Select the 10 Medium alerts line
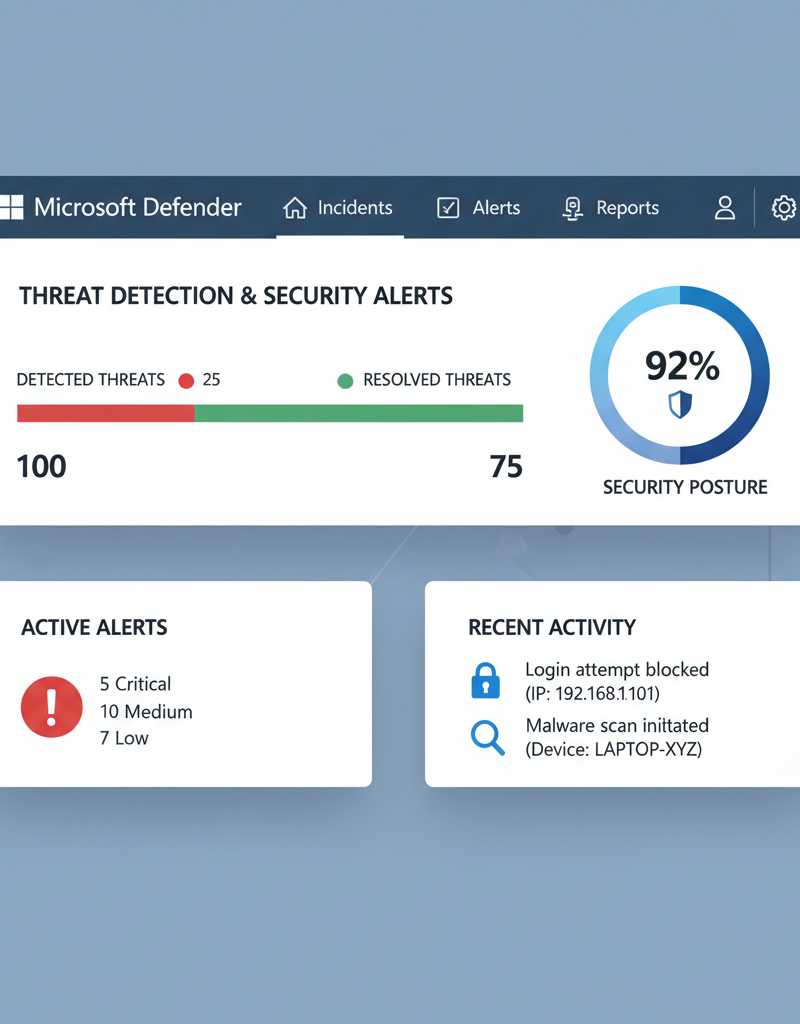The image size is (800, 1024). point(146,711)
